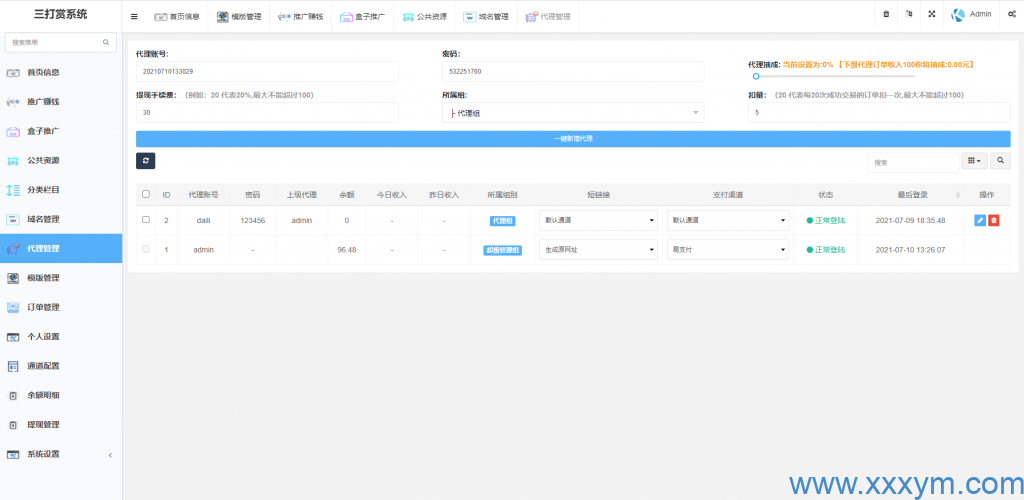Click the refresh table button
This screenshot has width=1024, height=500.
(x=146, y=160)
